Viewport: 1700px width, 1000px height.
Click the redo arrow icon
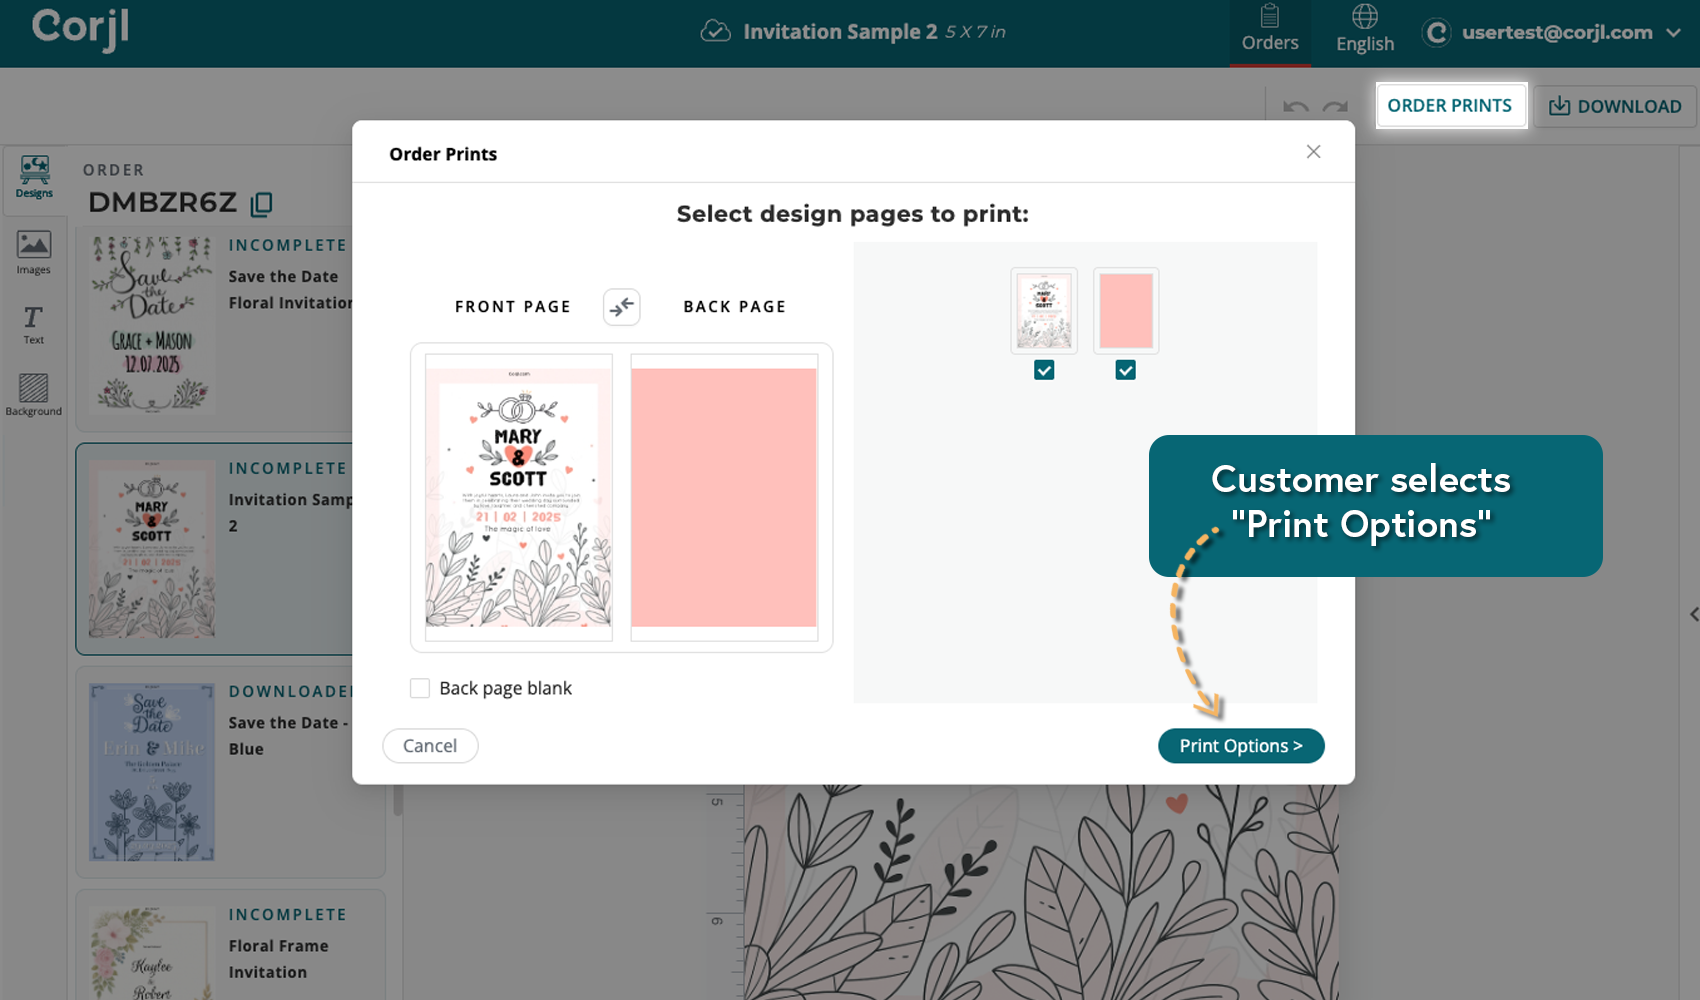point(1335,107)
